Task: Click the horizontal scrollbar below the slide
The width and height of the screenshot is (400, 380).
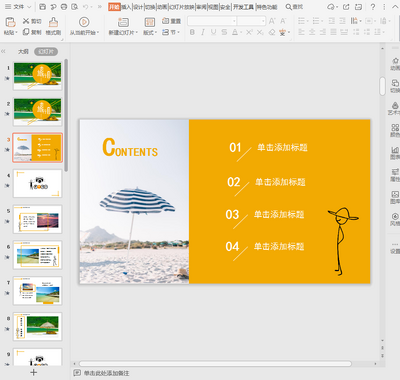Action: tap(215, 364)
